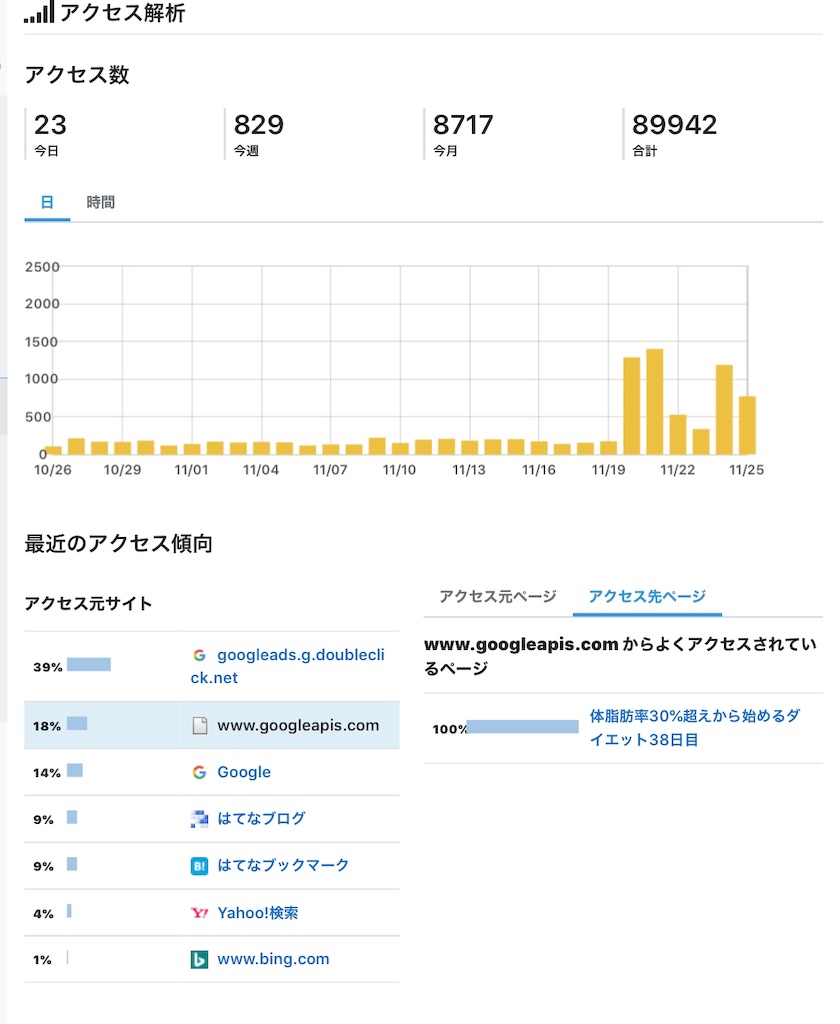Click the Yahoo! icon beside Yahoo!検索
Screen dimensions: 840x1024
click(199, 913)
